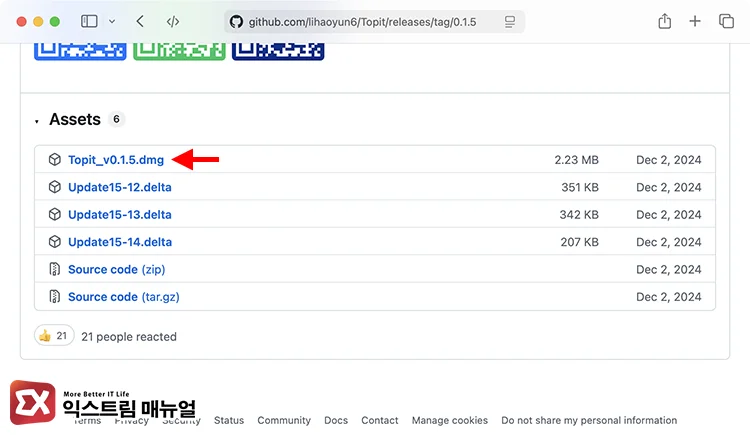The image size is (750, 435).
Task: Toggle the thumbs-up reaction with 21 count
Action: click(53, 336)
